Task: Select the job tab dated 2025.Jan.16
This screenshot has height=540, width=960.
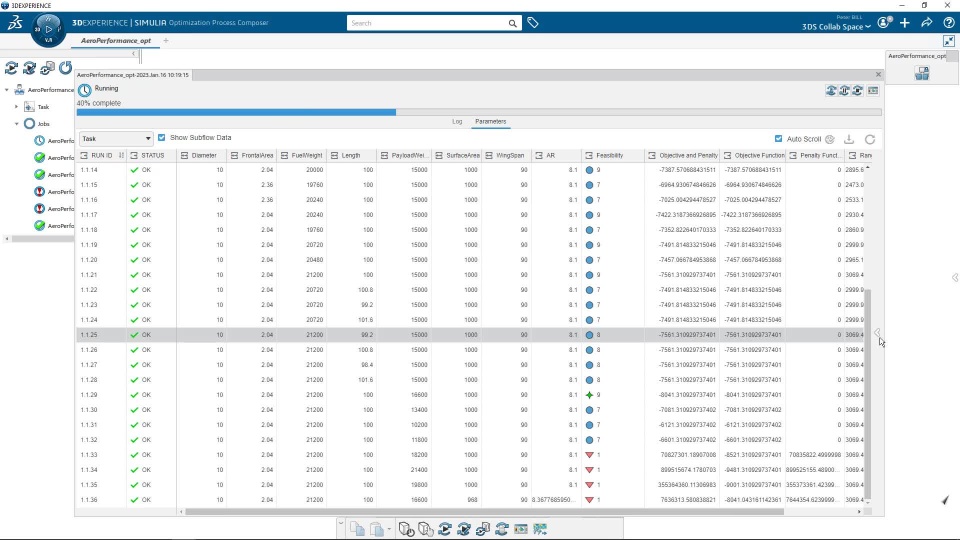Action: (133, 75)
